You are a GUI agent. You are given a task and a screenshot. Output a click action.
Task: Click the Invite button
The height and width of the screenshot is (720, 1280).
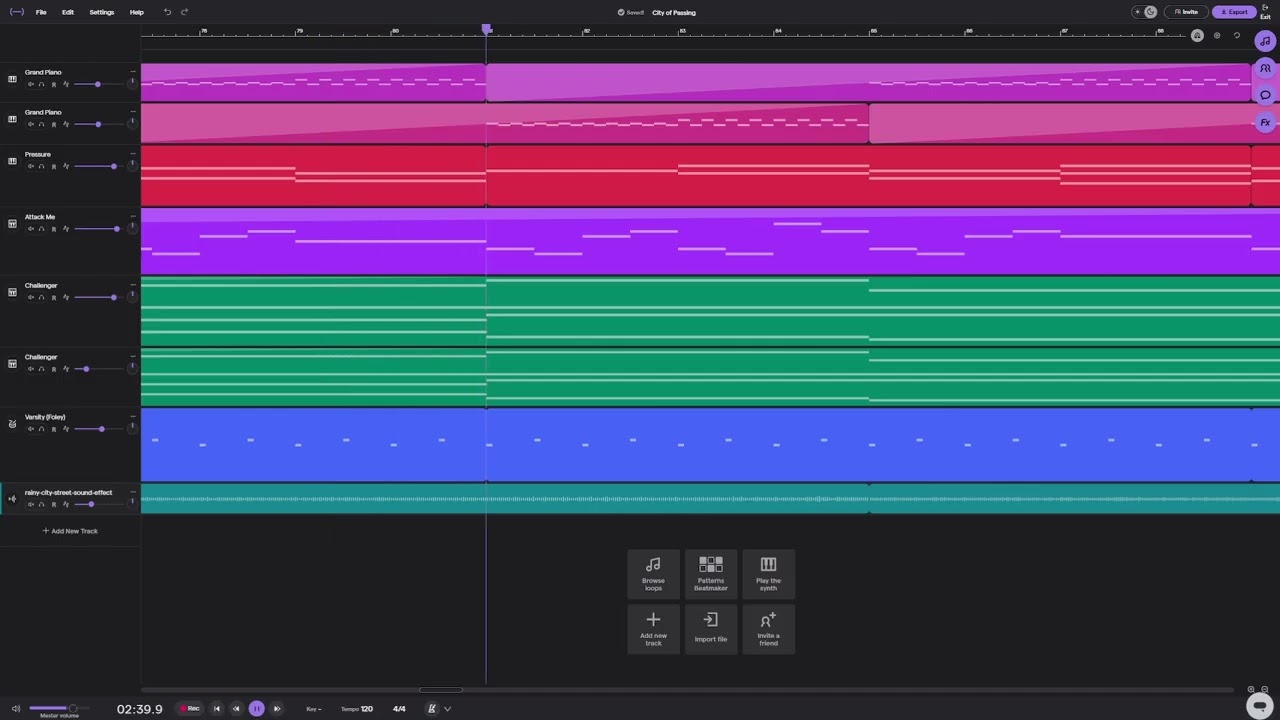coord(1186,12)
